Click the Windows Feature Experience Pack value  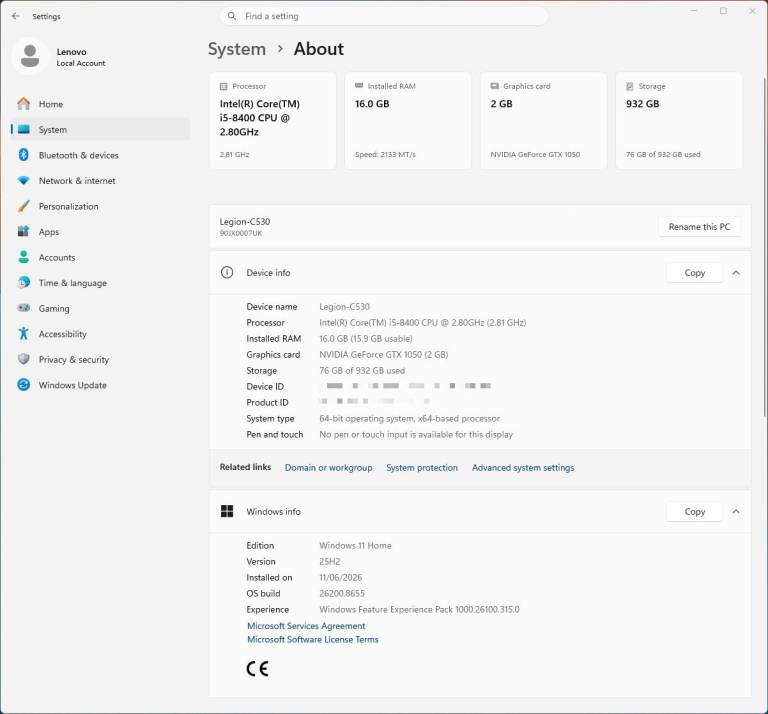click(x=419, y=610)
